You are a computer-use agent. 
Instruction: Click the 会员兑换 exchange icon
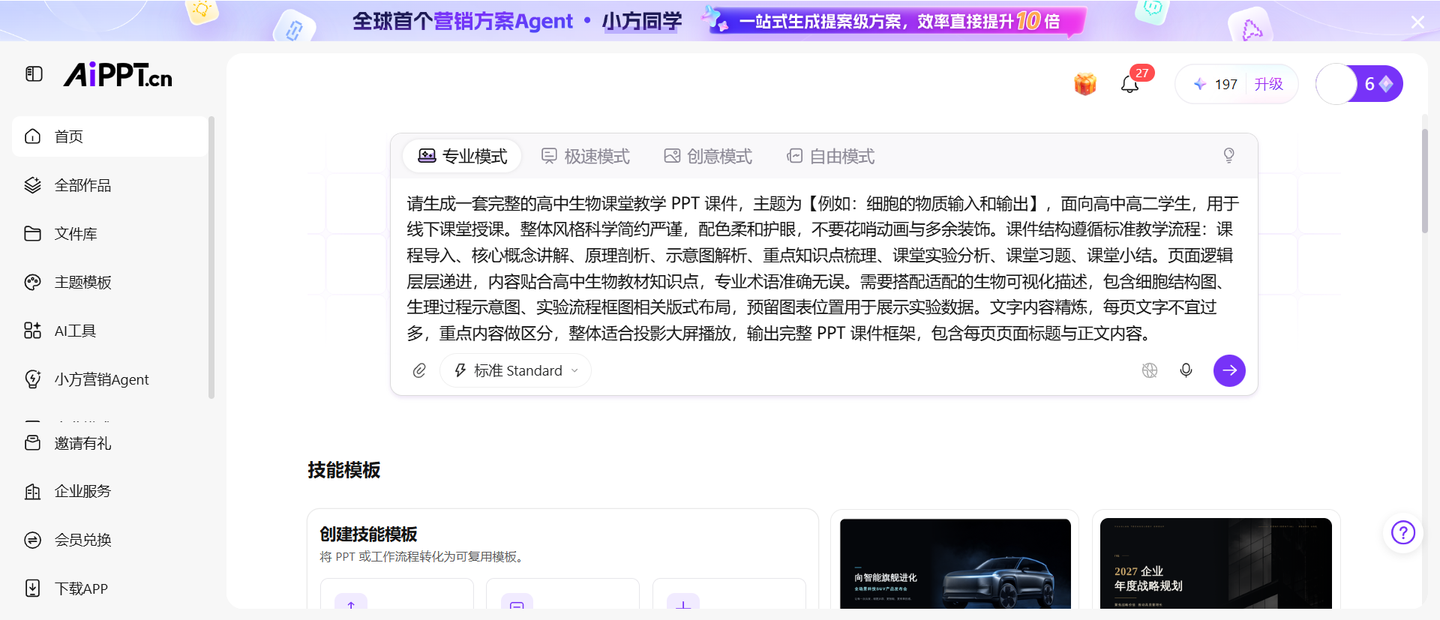tap(33, 540)
